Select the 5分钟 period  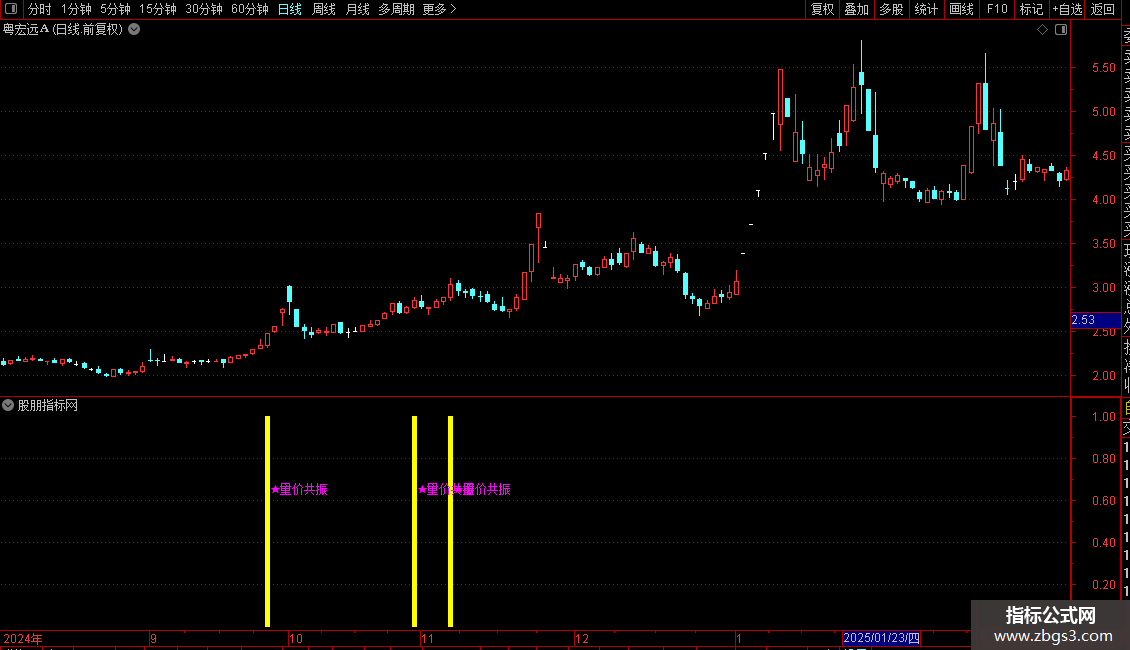coord(115,9)
